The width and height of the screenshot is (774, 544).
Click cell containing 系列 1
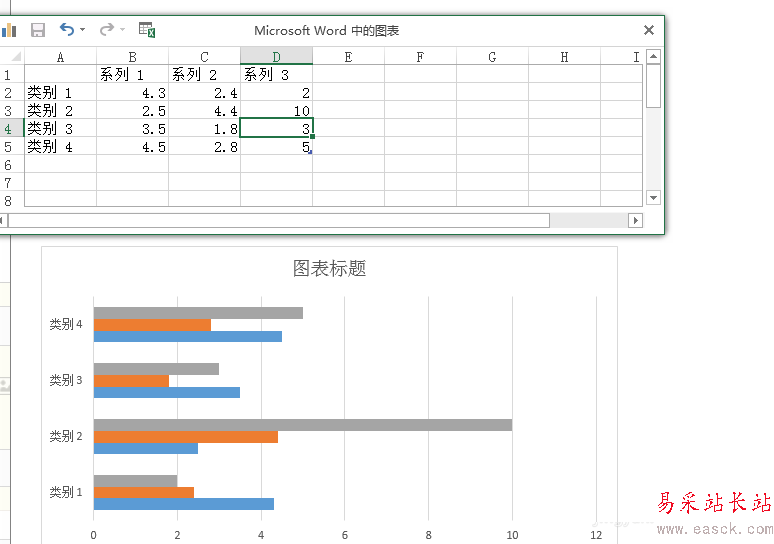[x=132, y=75]
